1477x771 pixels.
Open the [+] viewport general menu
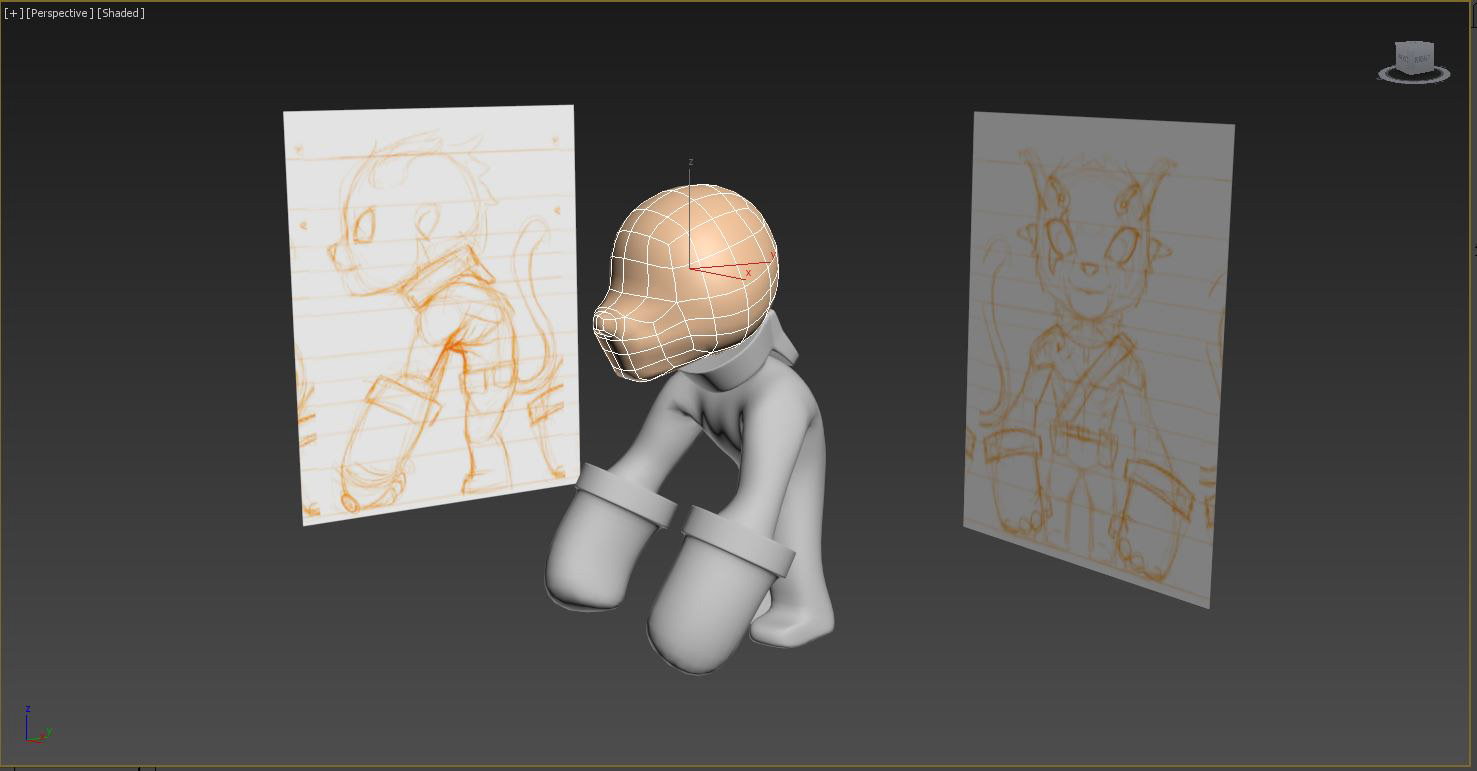click(13, 13)
